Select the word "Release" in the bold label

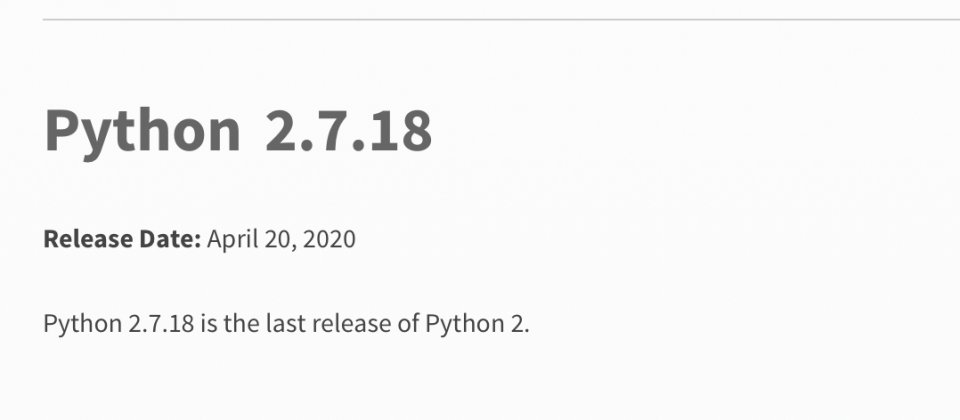(x=88, y=239)
